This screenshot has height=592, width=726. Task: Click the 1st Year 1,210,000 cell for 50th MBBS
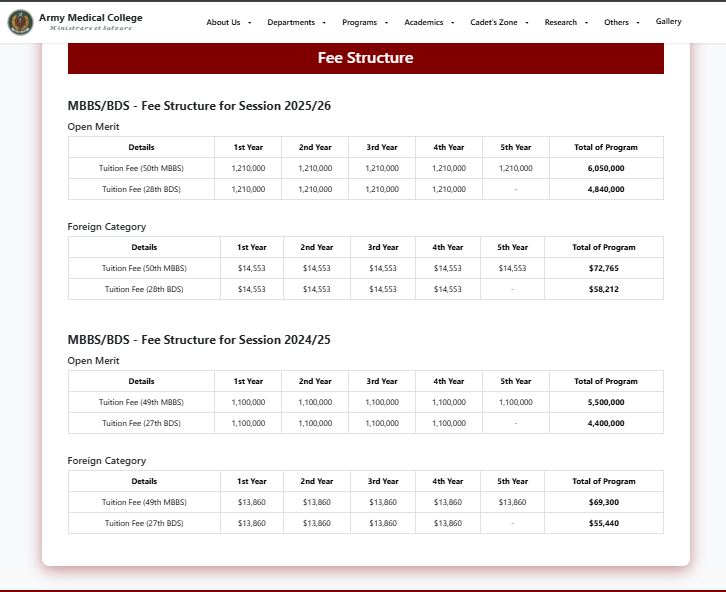pos(248,168)
